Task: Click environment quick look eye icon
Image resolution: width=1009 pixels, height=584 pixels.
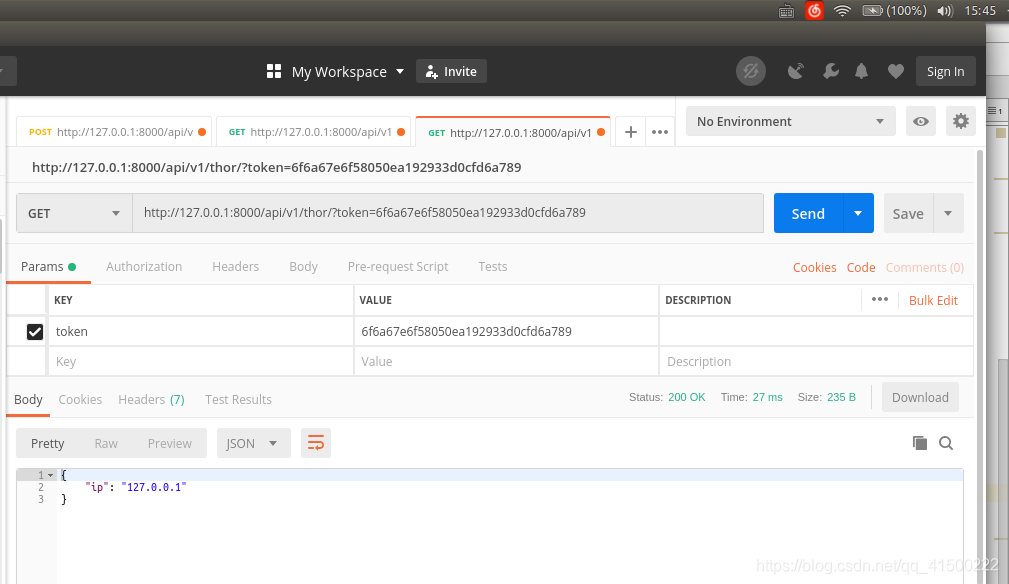Action: point(921,122)
